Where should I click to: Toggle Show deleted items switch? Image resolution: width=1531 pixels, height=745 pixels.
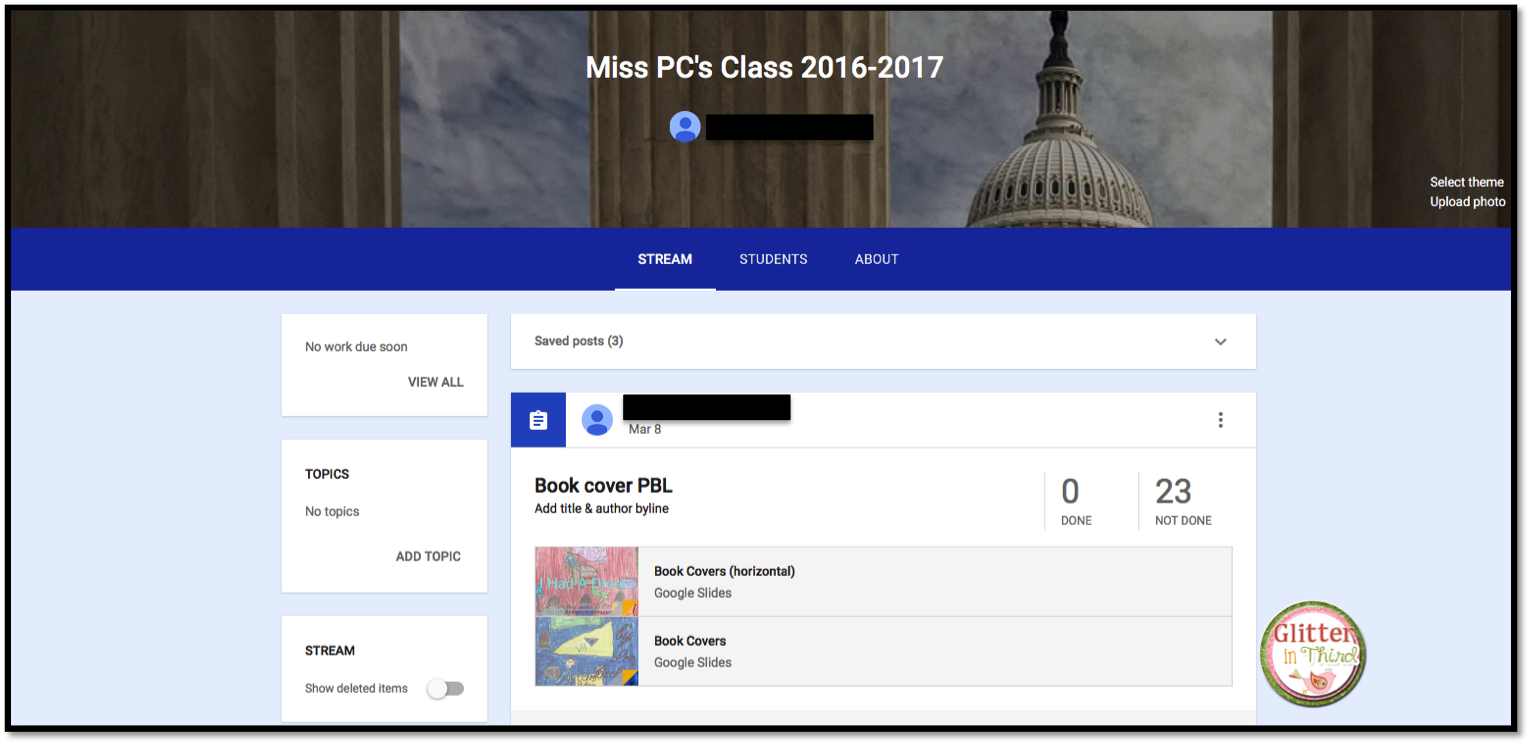click(446, 688)
